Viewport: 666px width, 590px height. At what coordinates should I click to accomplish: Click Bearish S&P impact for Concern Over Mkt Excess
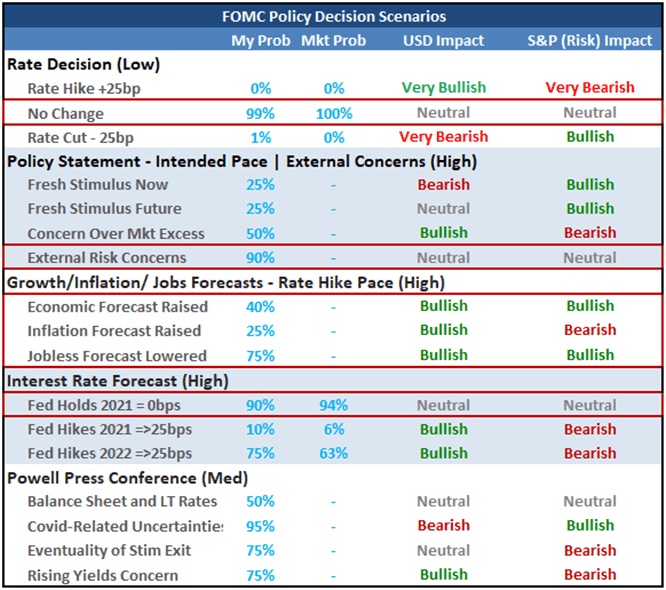(x=590, y=233)
